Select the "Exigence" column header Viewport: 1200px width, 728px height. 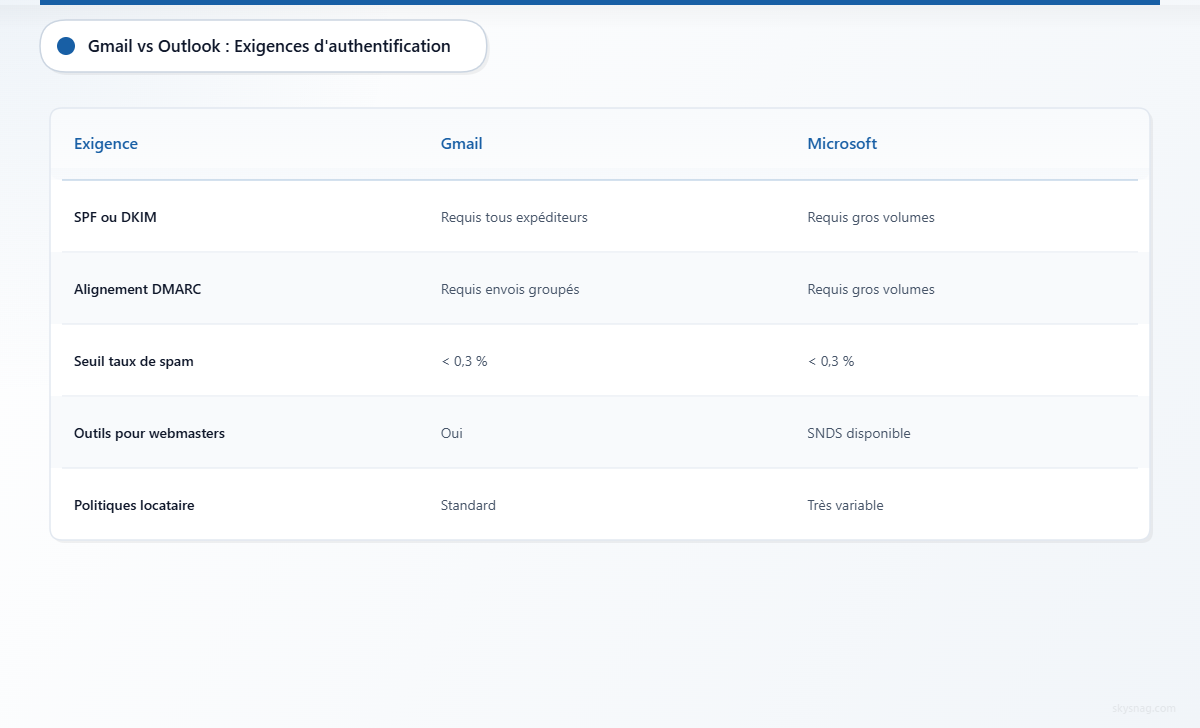click(x=106, y=144)
